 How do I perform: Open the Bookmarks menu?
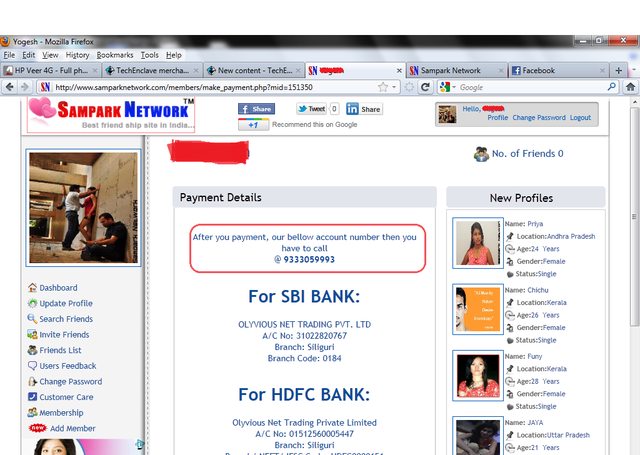coord(115,55)
